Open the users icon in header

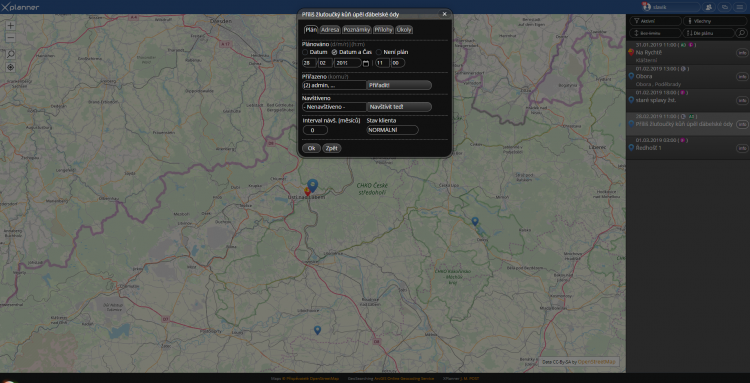click(709, 7)
